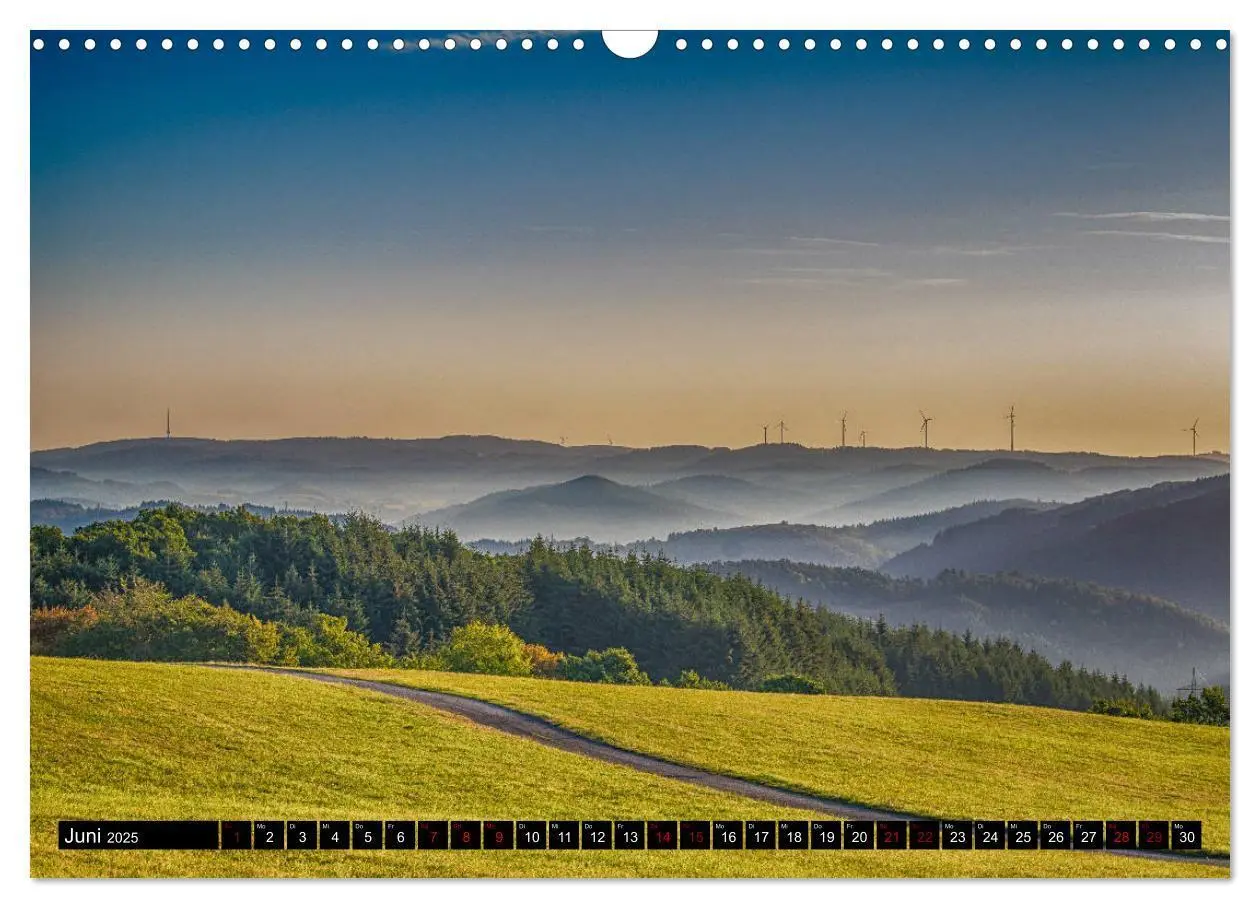
Task: Click the Juni 2025 month label
Action: point(101,836)
